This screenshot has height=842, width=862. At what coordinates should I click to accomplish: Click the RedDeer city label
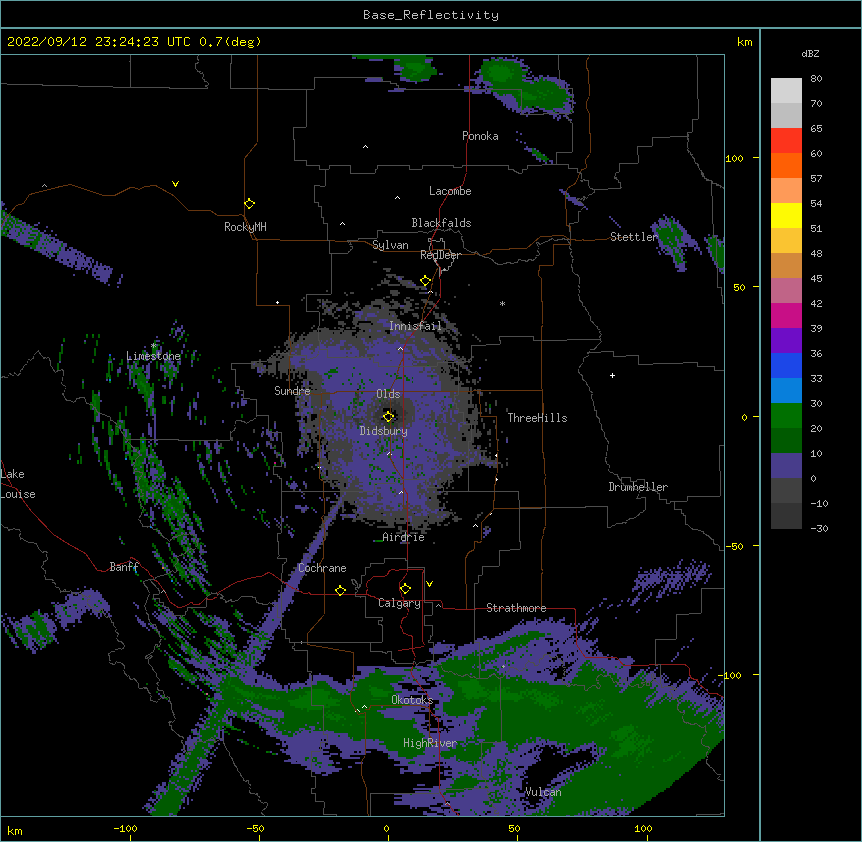point(440,255)
